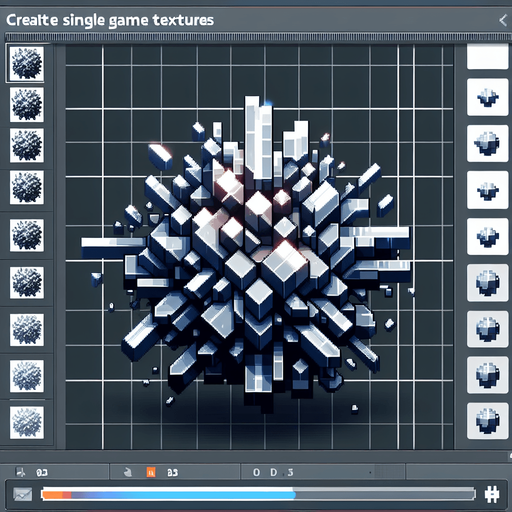
Task: Choose the second tile in the right column
Action: [487, 97]
